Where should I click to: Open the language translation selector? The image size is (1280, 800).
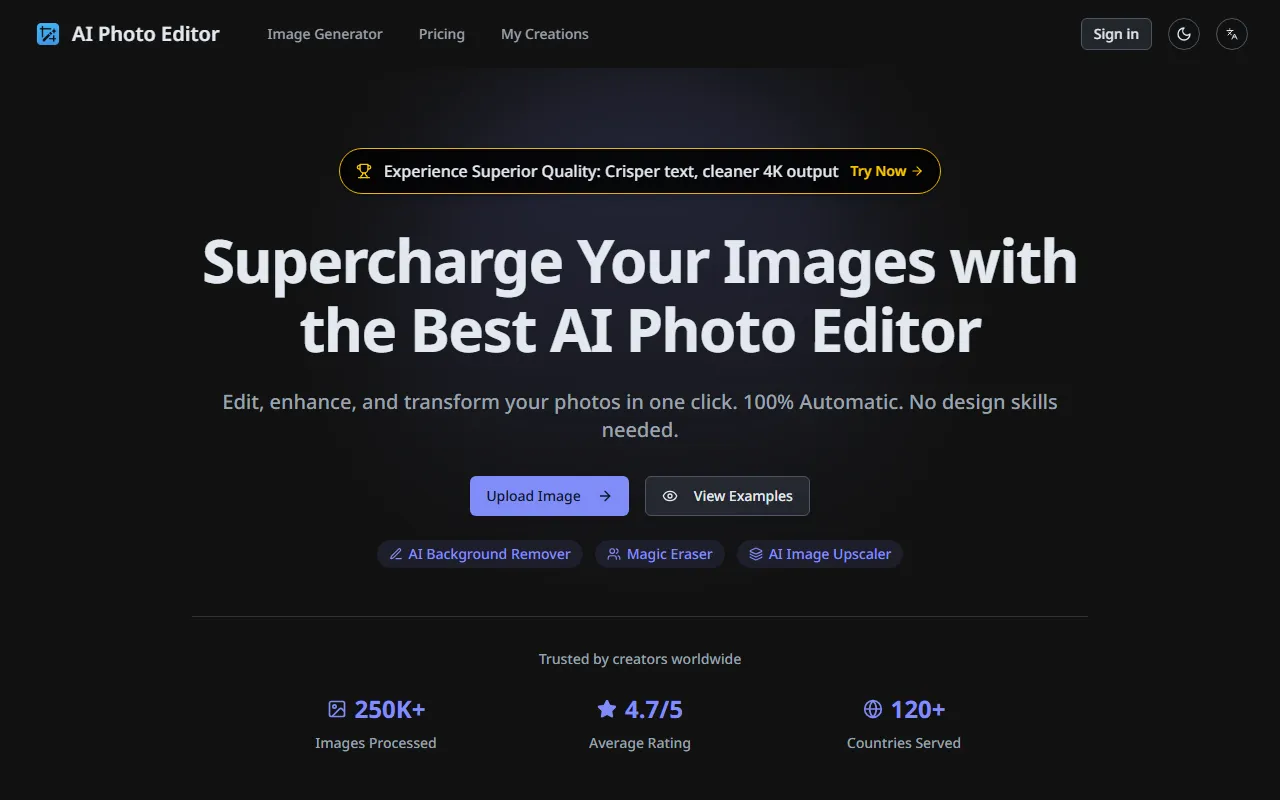pos(1232,34)
